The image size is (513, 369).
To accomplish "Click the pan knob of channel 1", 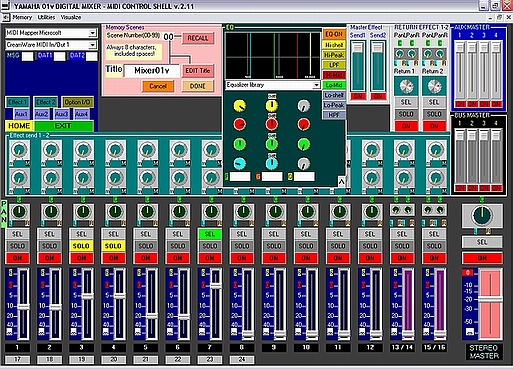I will [19, 211].
